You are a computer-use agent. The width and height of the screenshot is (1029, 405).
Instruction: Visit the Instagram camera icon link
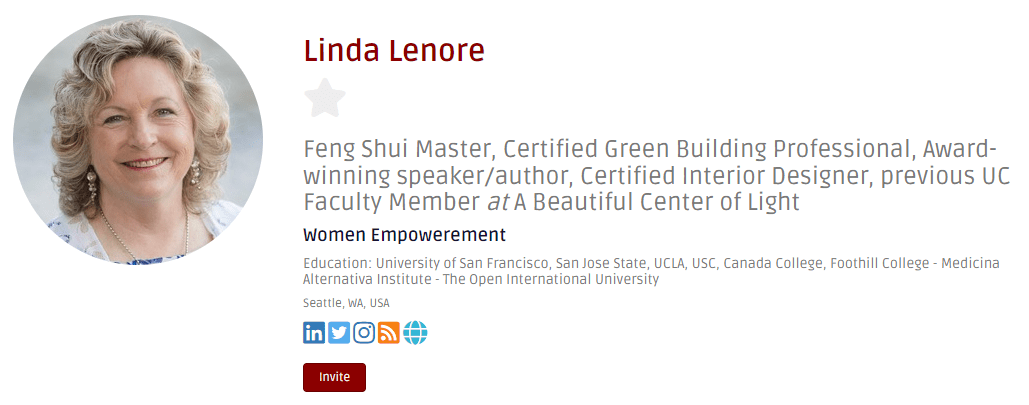point(364,332)
